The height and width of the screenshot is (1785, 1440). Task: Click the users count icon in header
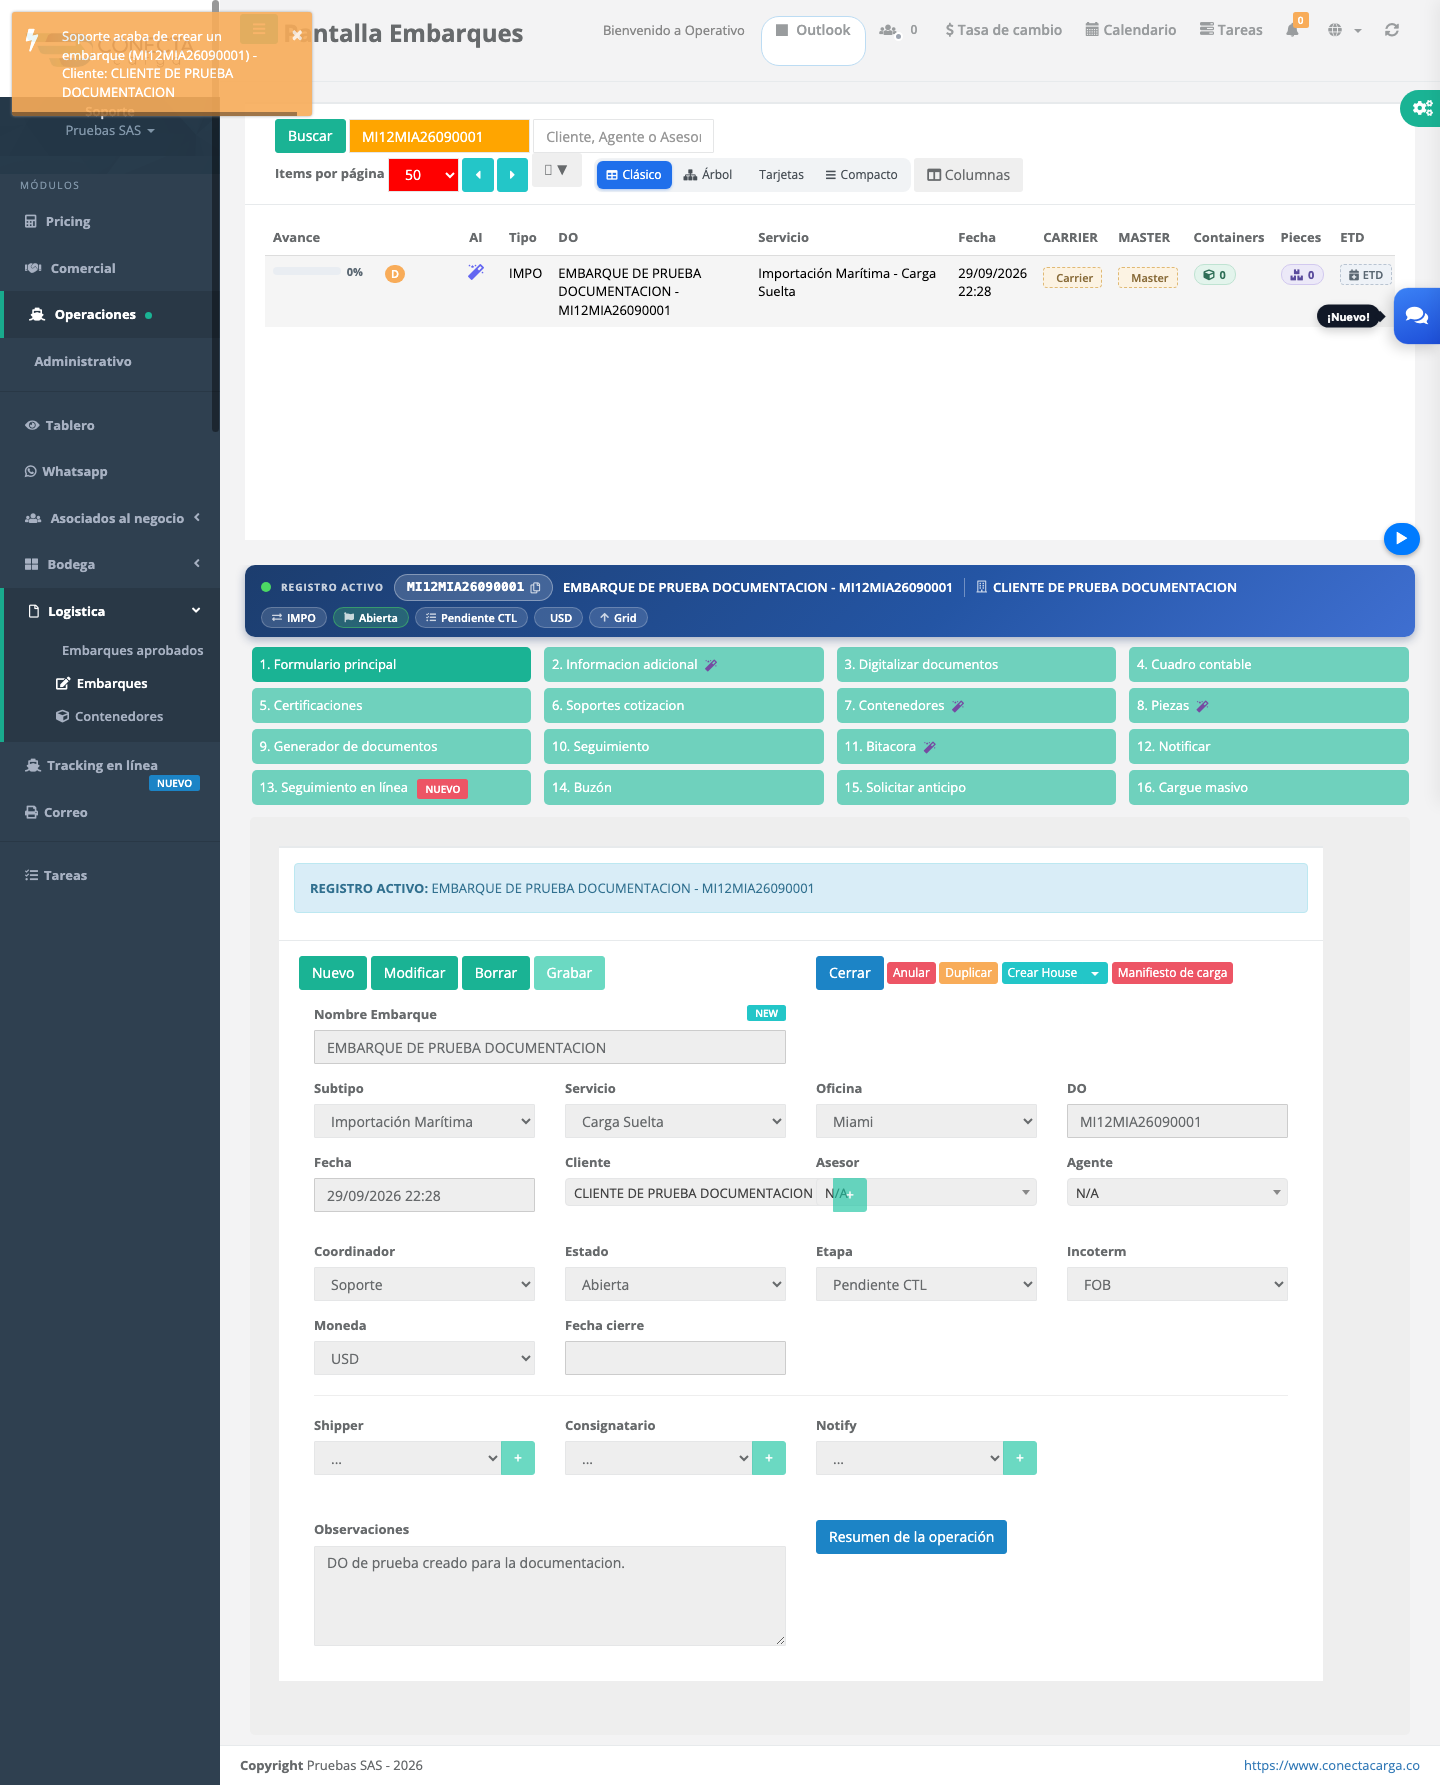pos(889,30)
